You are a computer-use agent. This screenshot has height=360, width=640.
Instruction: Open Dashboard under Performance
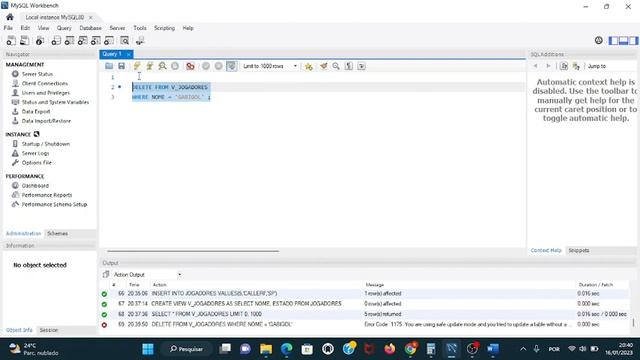point(35,185)
